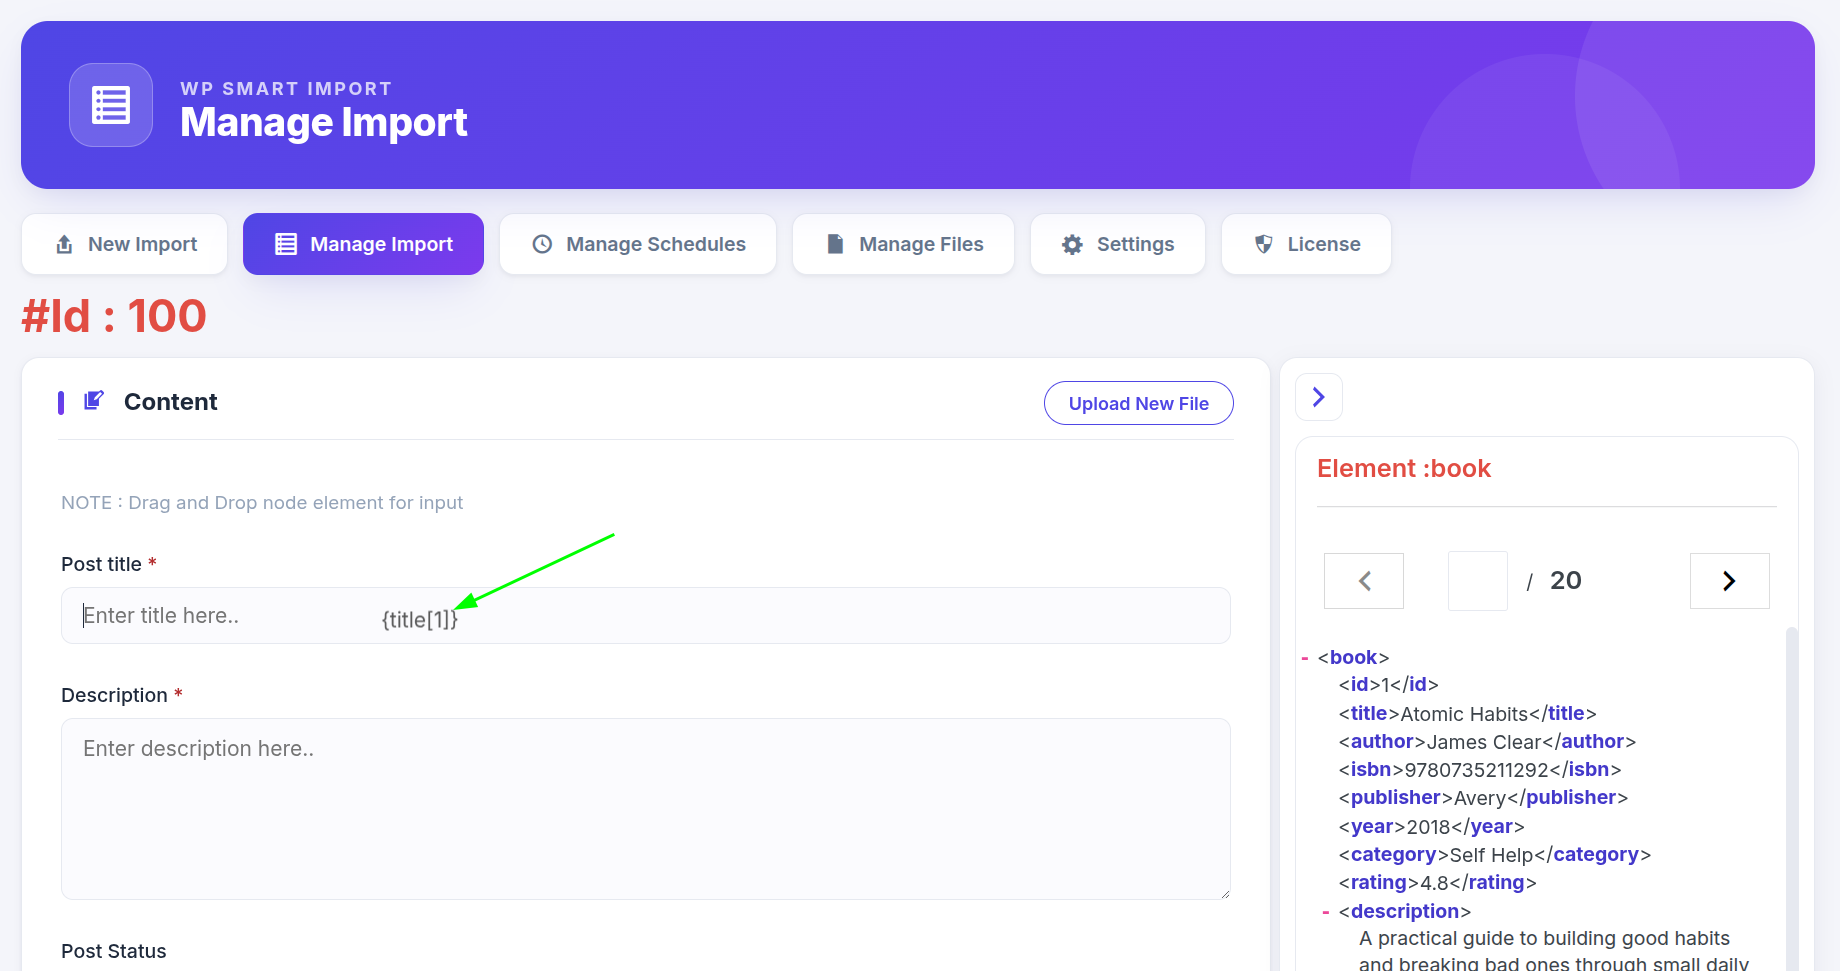This screenshot has width=1840, height=971.
Task: Click the '#Id : 100' heading
Action: pyautogui.click(x=114, y=316)
